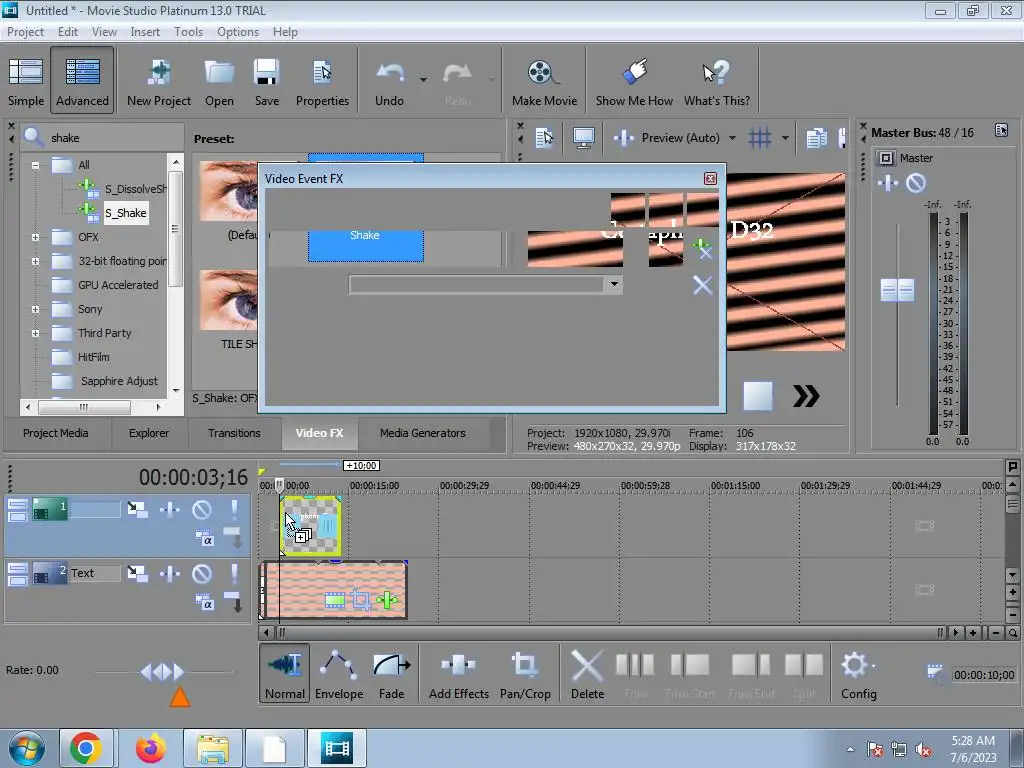The width and height of the screenshot is (1024, 768).
Task: Expand the OFX folder
Action: 35,237
